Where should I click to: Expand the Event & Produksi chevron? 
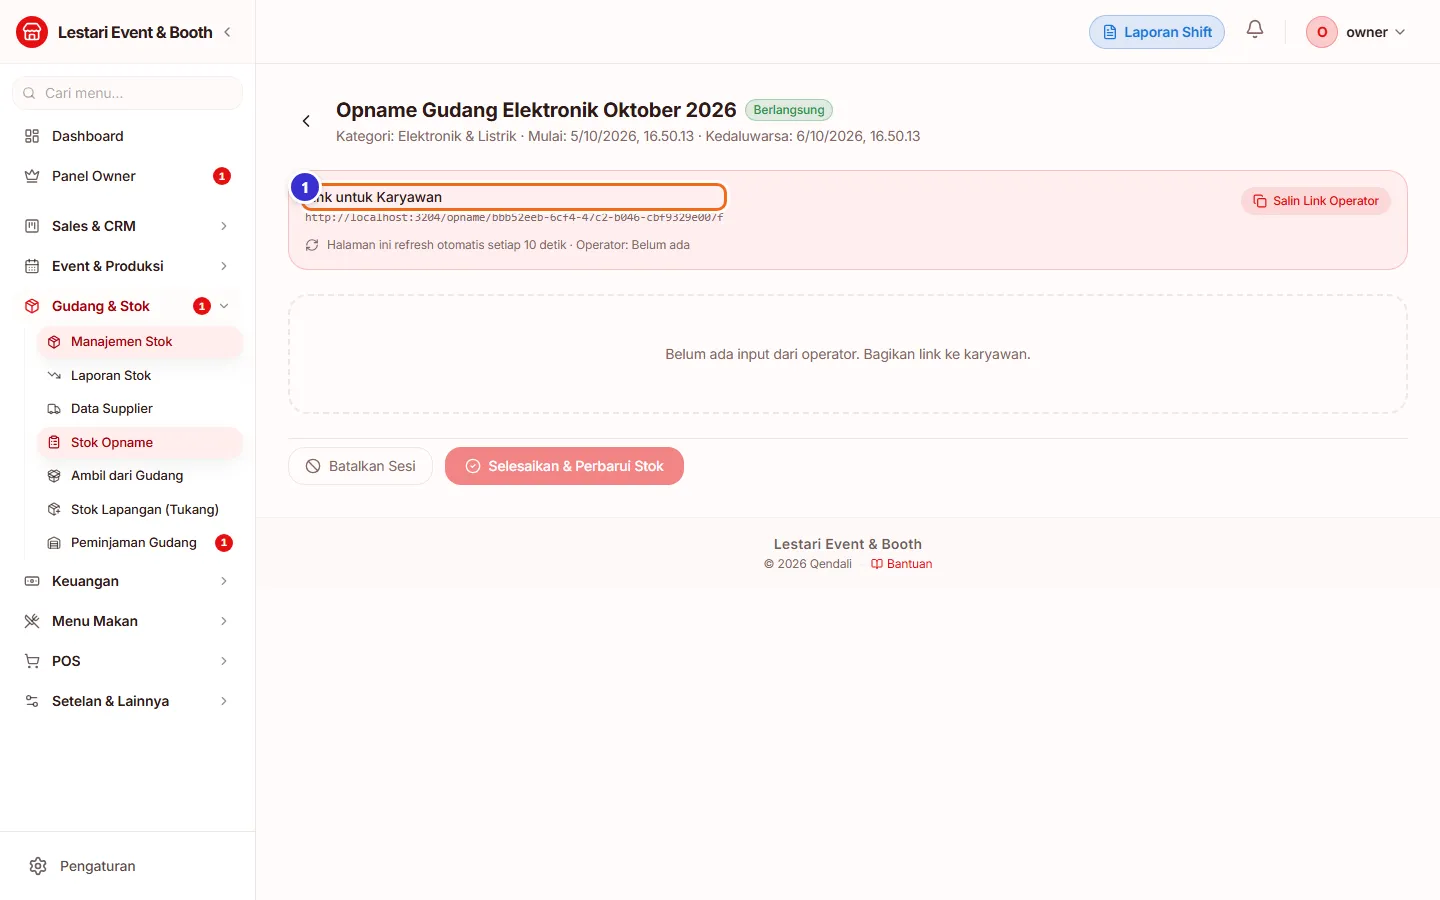pyautogui.click(x=224, y=266)
